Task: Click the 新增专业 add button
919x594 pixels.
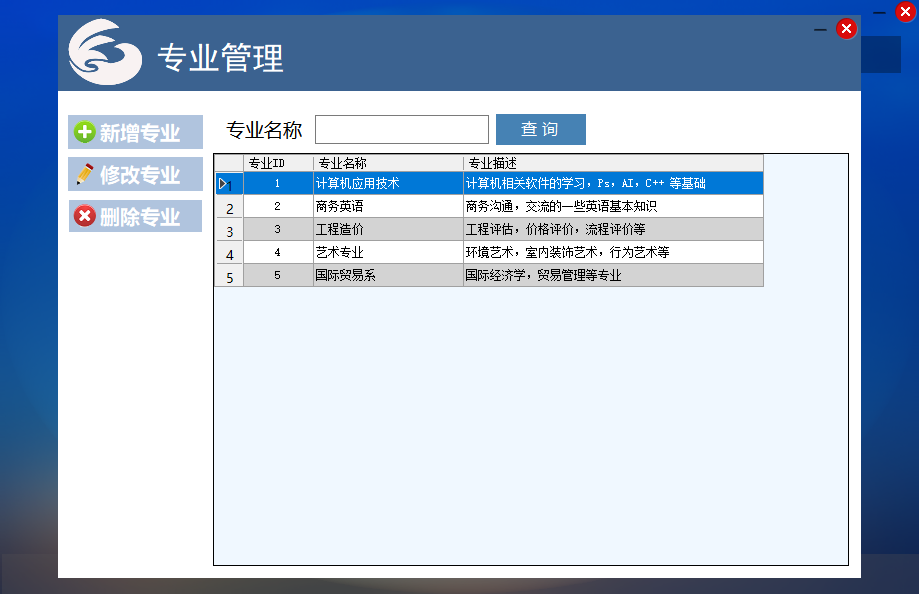Action: point(135,132)
